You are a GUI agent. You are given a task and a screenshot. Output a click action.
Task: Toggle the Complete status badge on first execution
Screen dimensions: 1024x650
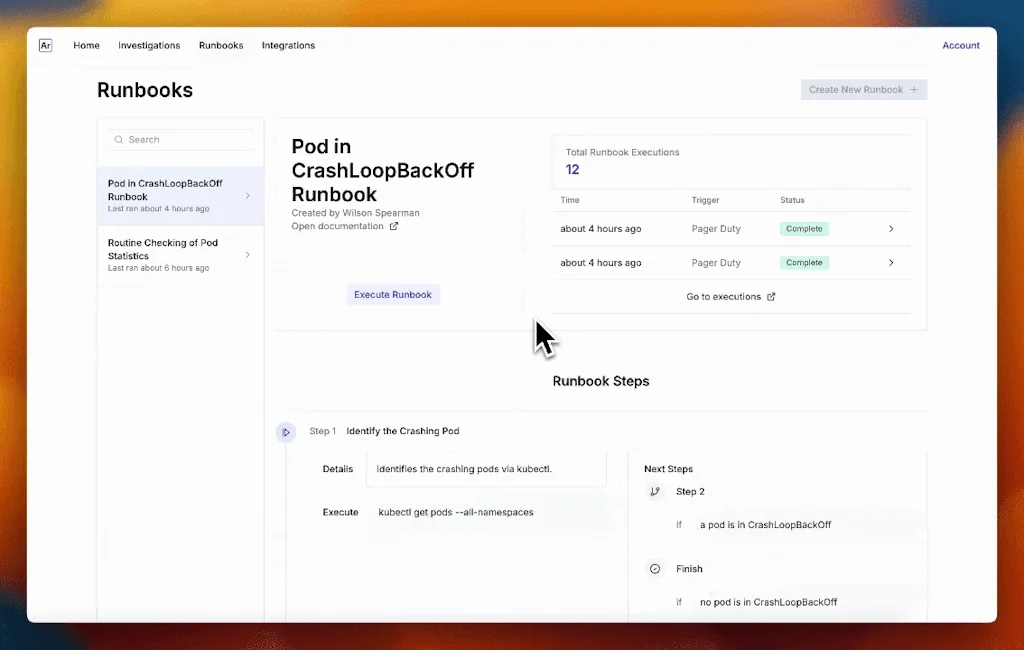coord(804,228)
